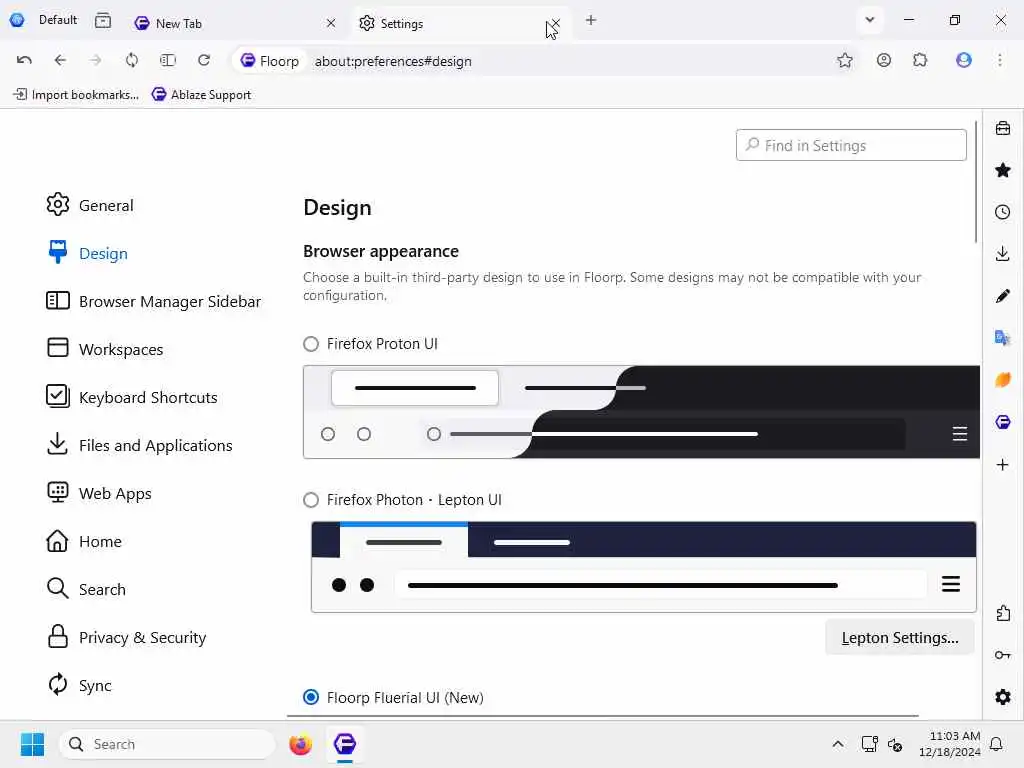Click the Firefox Proton UI preview thumbnail
1024x768 pixels.
(x=641, y=412)
